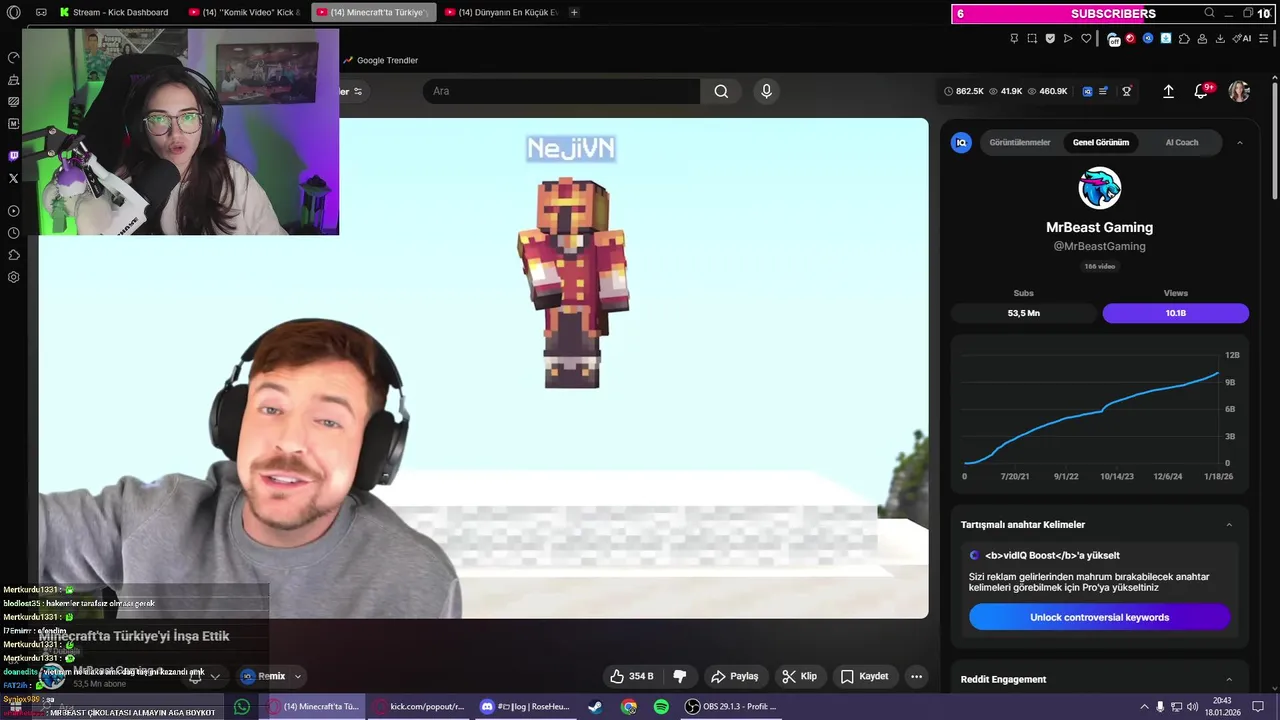This screenshot has height=720, width=1280.
Task: Like the video with 354 B
Action: 632,676
